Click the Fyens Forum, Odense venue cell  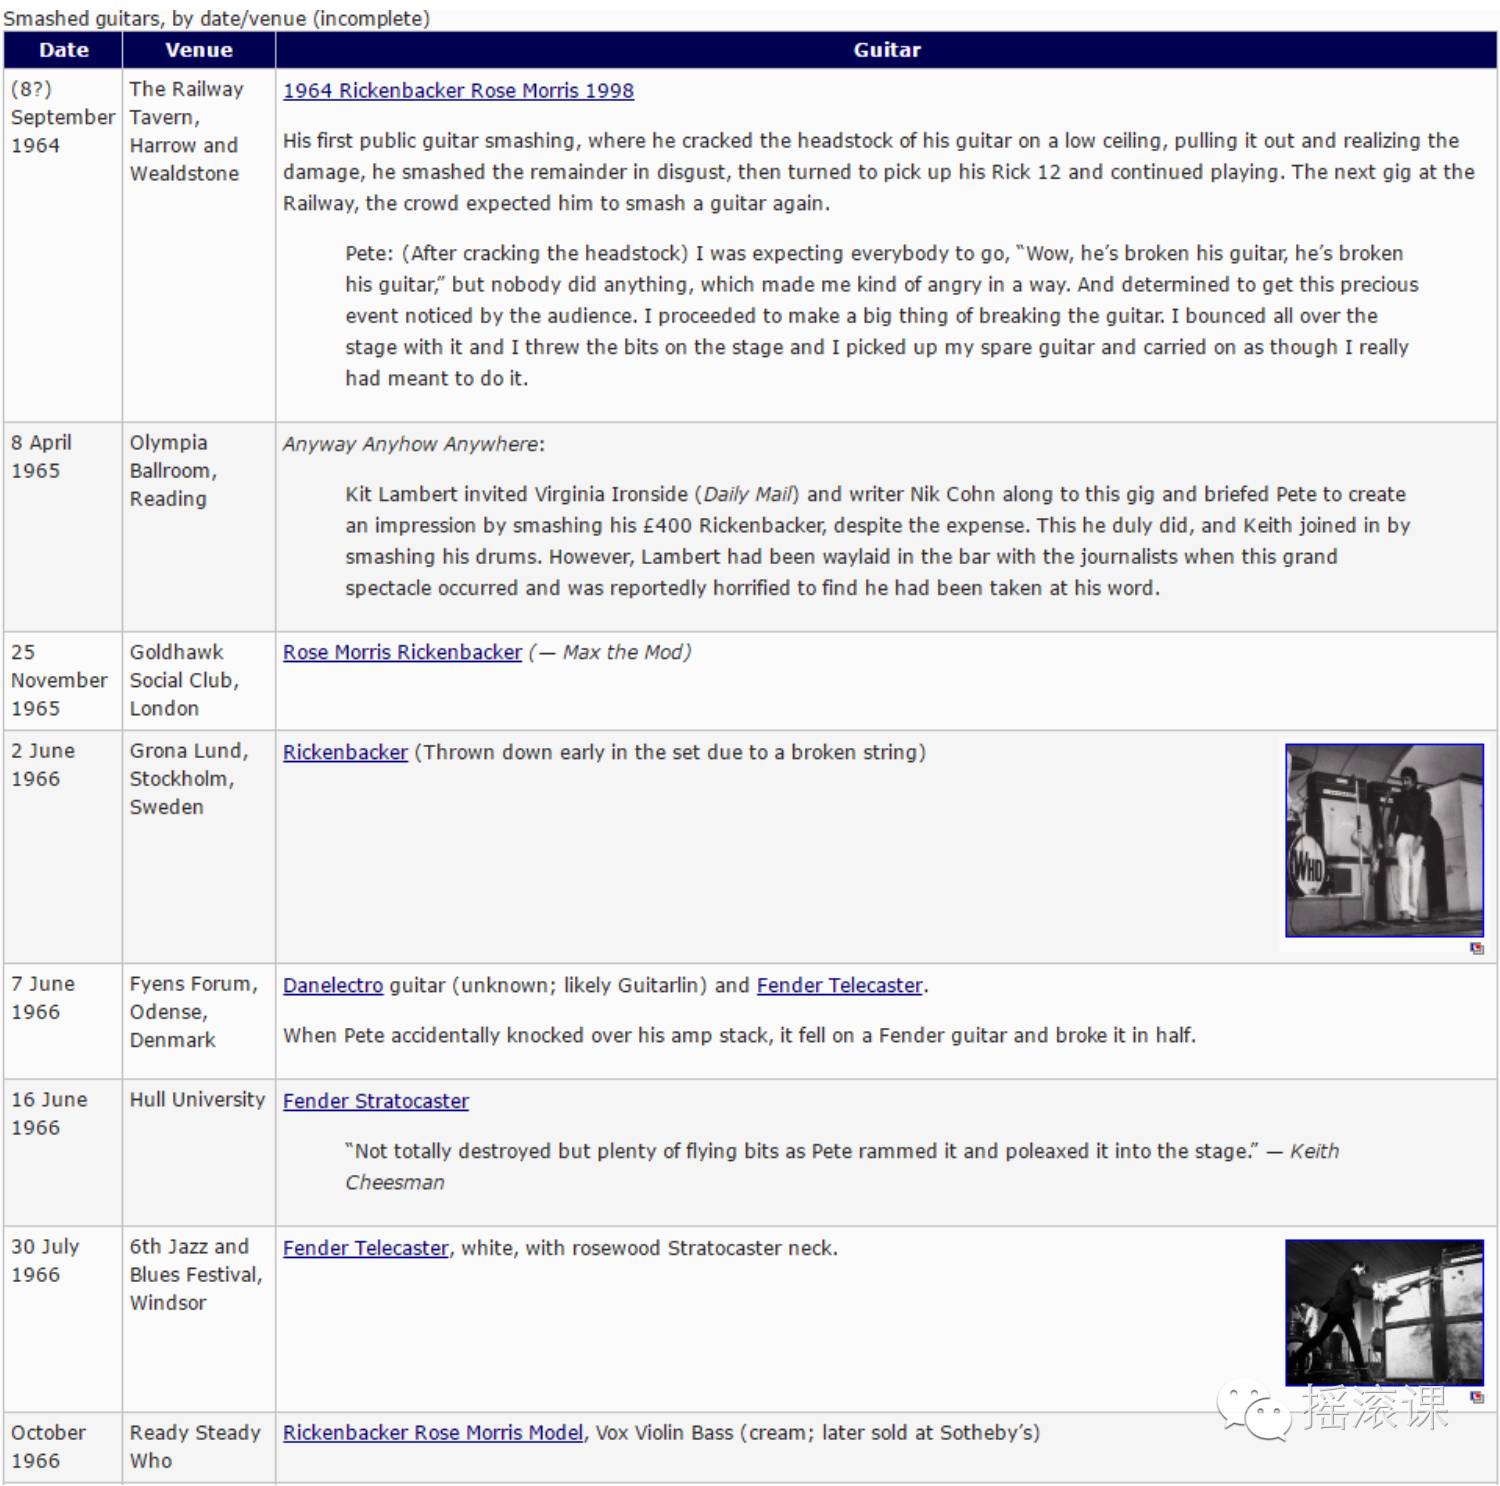(199, 1021)
